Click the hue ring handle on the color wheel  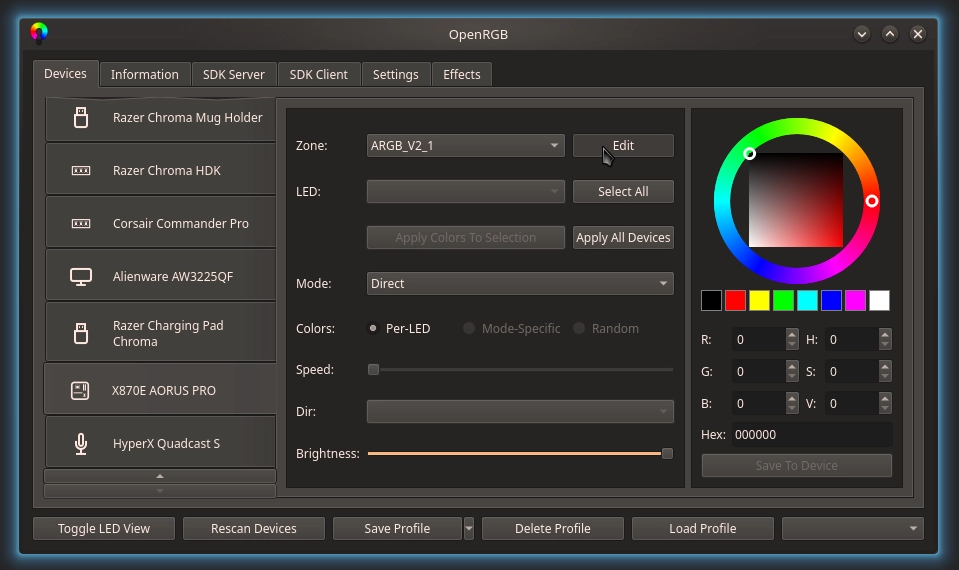tap(872, 201)
